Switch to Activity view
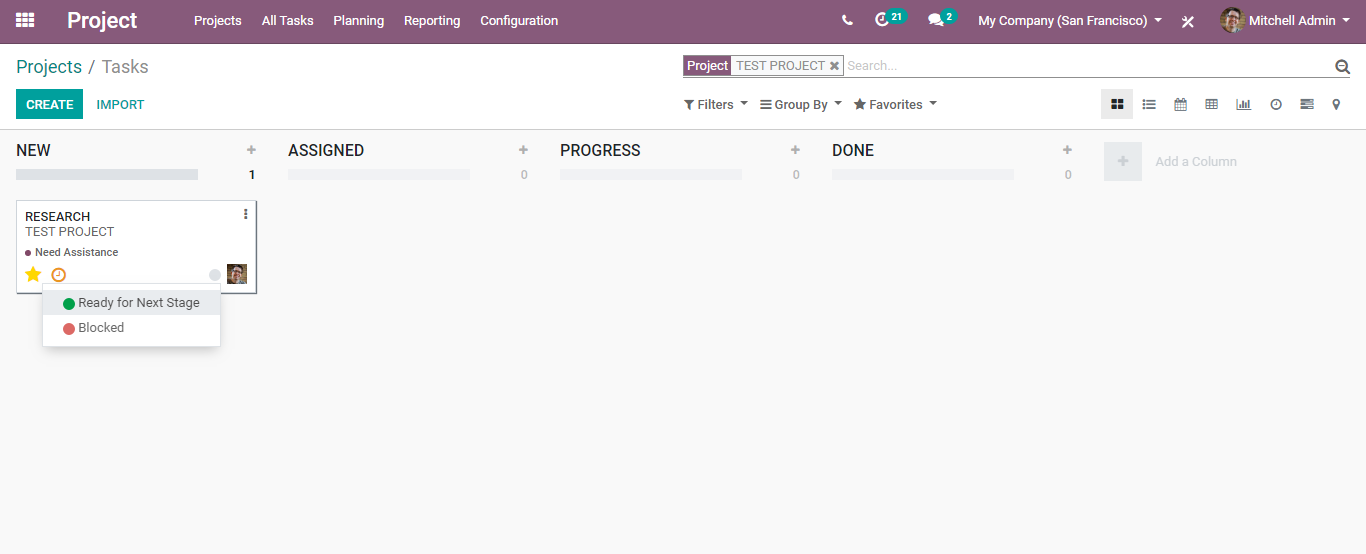 click(x=1276, y=104)
